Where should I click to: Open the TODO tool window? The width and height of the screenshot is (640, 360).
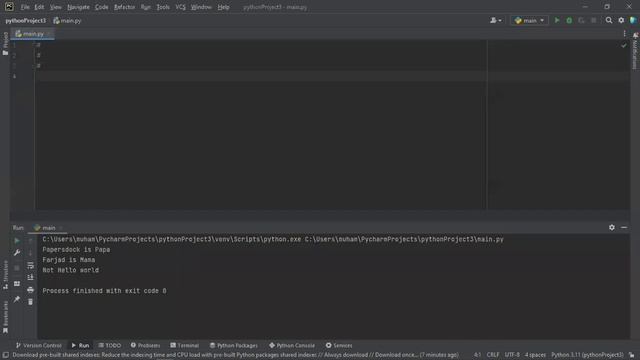tap(109, 345)
